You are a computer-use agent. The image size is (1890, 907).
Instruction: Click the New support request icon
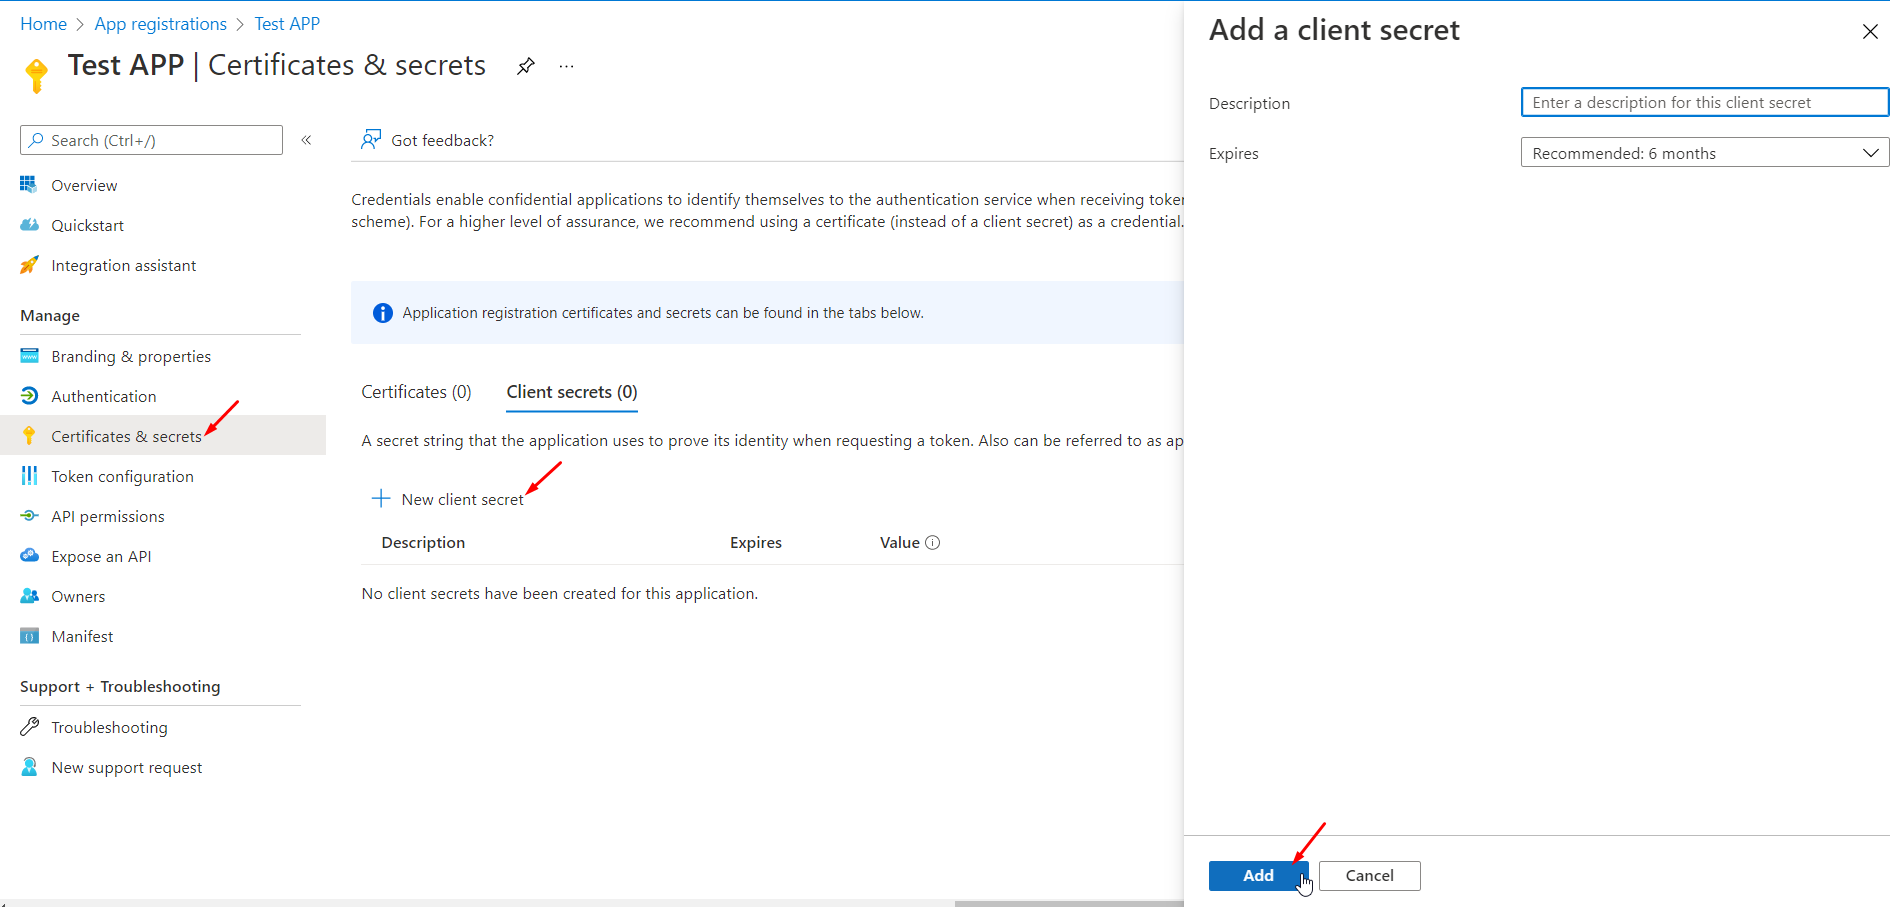point(29,767)
